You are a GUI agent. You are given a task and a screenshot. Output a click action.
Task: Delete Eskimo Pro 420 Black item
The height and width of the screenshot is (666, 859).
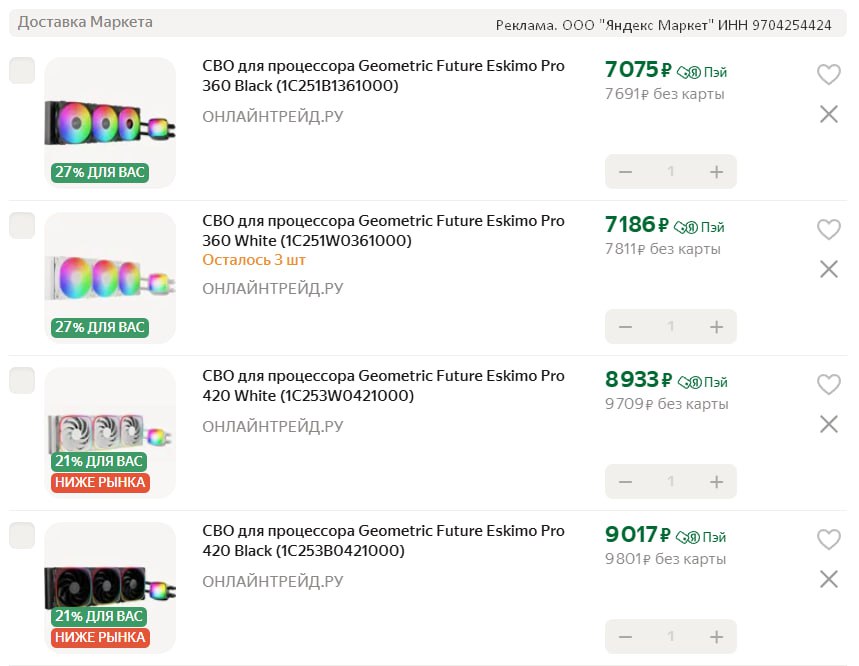pyautogui.click(x=828, y=579)
